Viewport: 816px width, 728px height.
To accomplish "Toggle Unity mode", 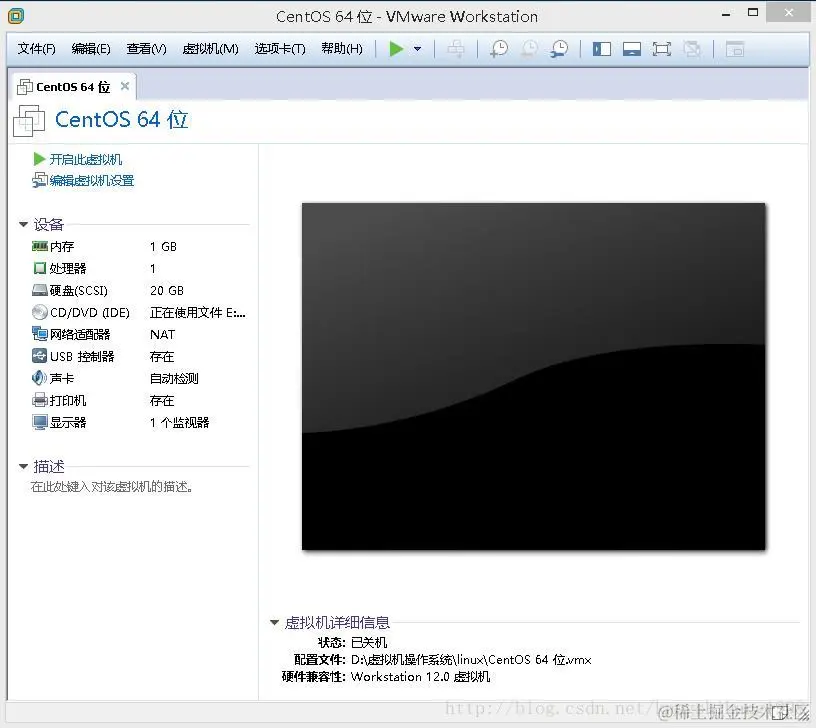I will 691,47.
